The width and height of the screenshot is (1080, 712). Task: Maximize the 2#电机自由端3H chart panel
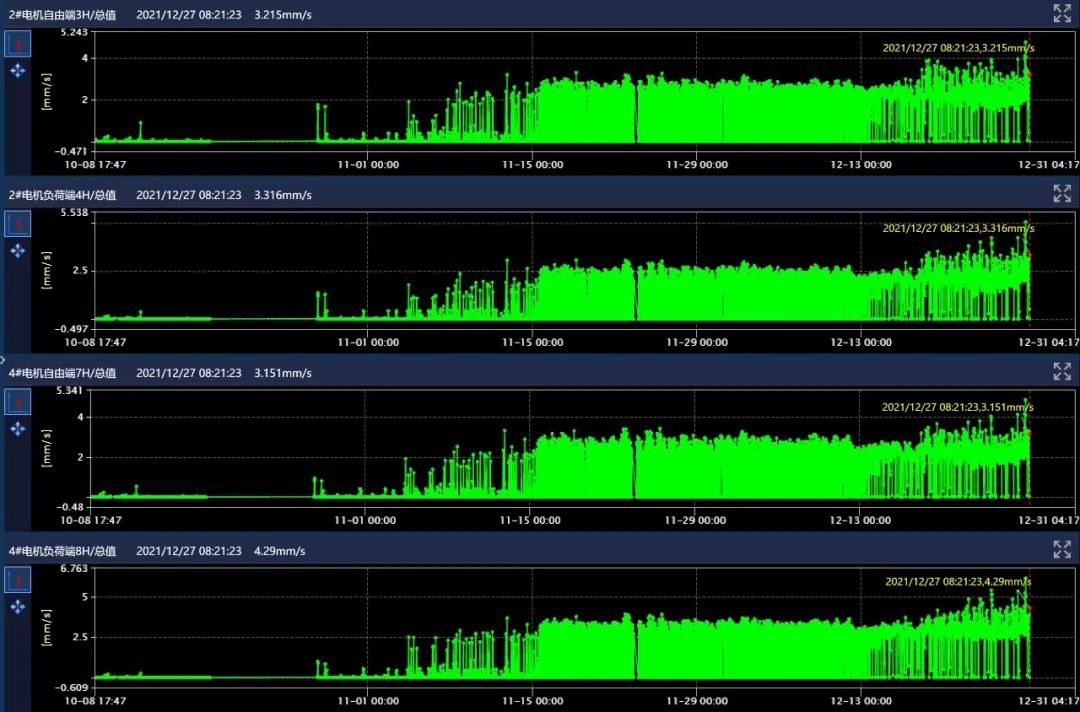[x=1062, y=13]
